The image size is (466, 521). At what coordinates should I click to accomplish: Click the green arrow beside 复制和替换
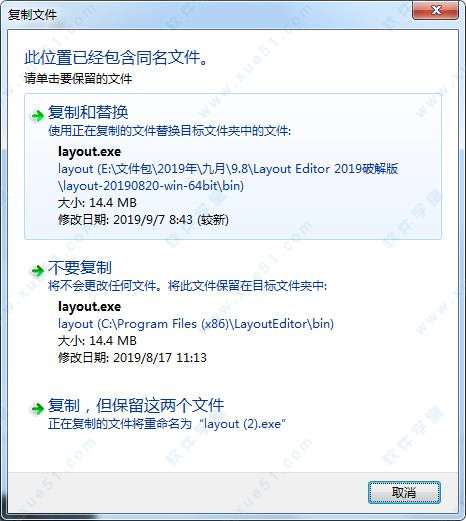click(38, 116)
